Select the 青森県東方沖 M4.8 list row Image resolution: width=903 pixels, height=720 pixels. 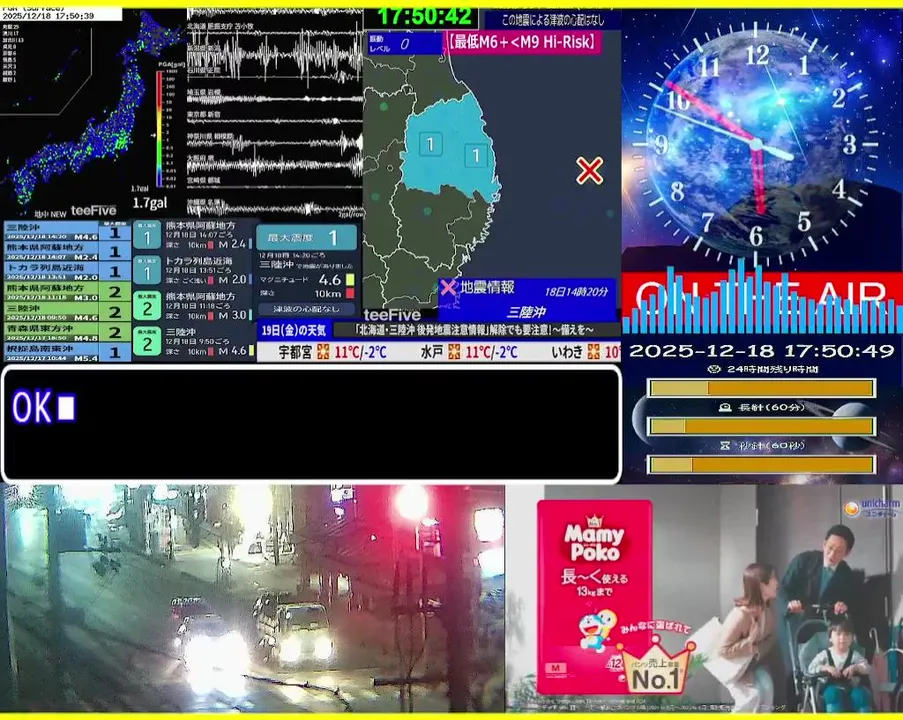pos(67,332)
